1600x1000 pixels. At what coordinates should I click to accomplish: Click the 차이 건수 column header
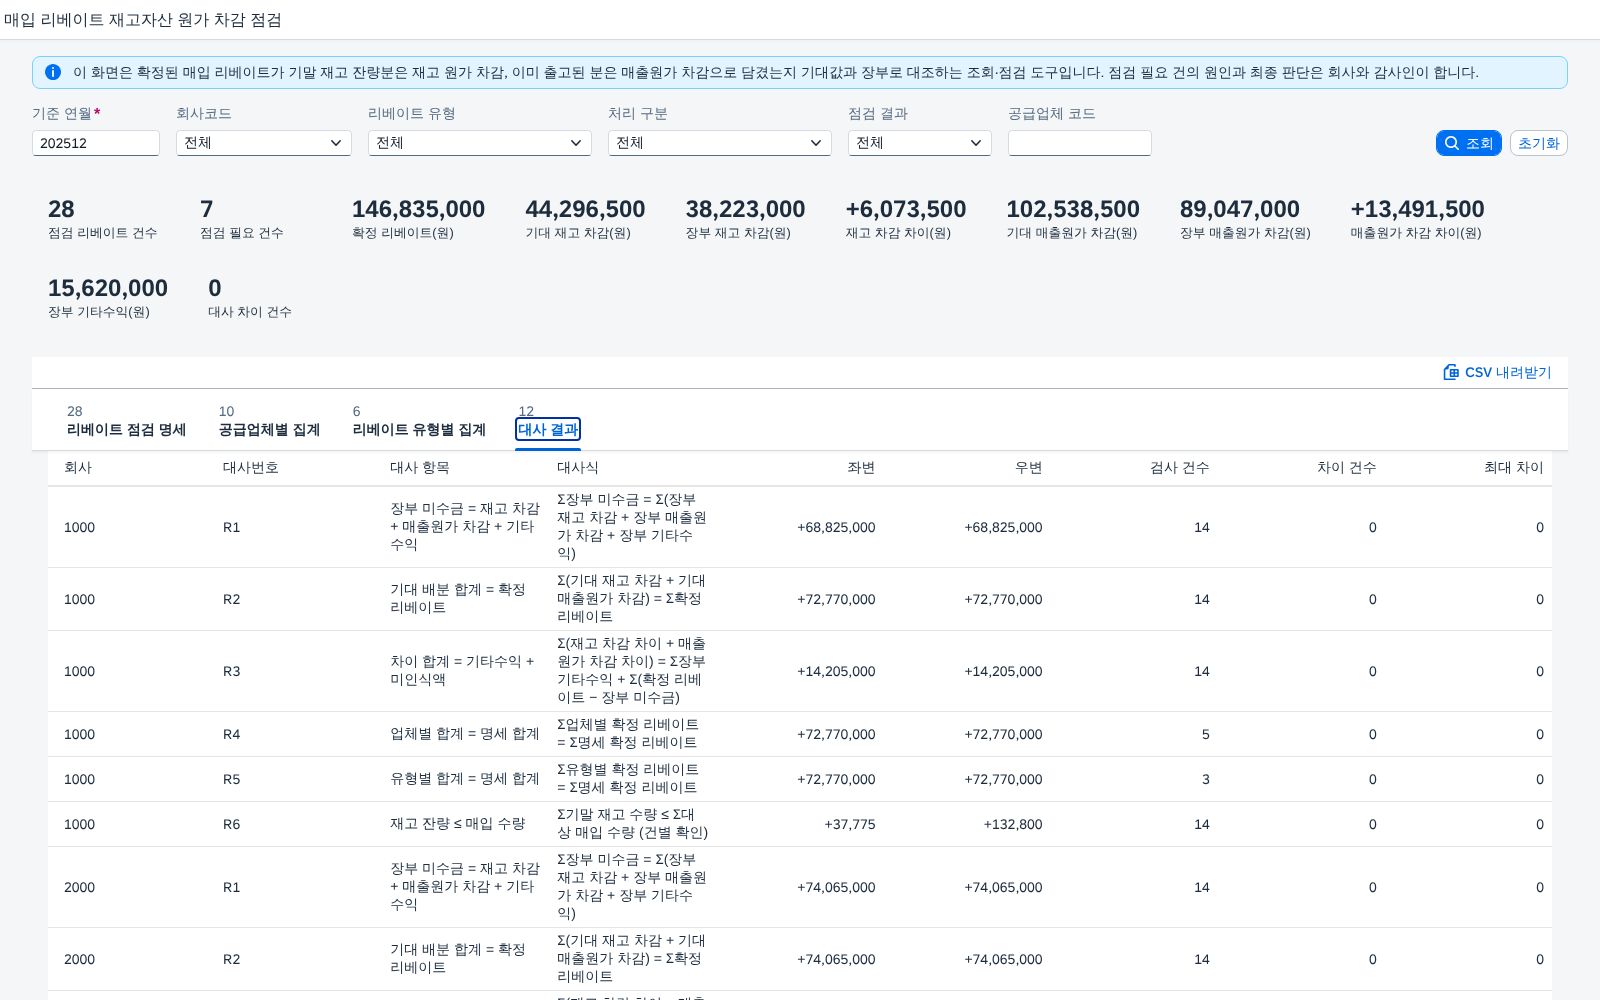coord(1347,467)
